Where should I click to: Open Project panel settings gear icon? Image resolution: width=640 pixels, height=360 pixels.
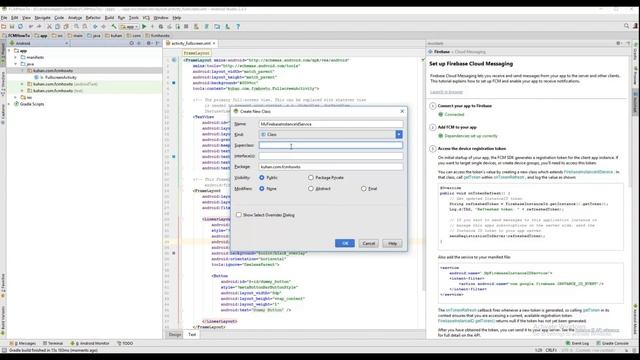click(x=149, y=43)
